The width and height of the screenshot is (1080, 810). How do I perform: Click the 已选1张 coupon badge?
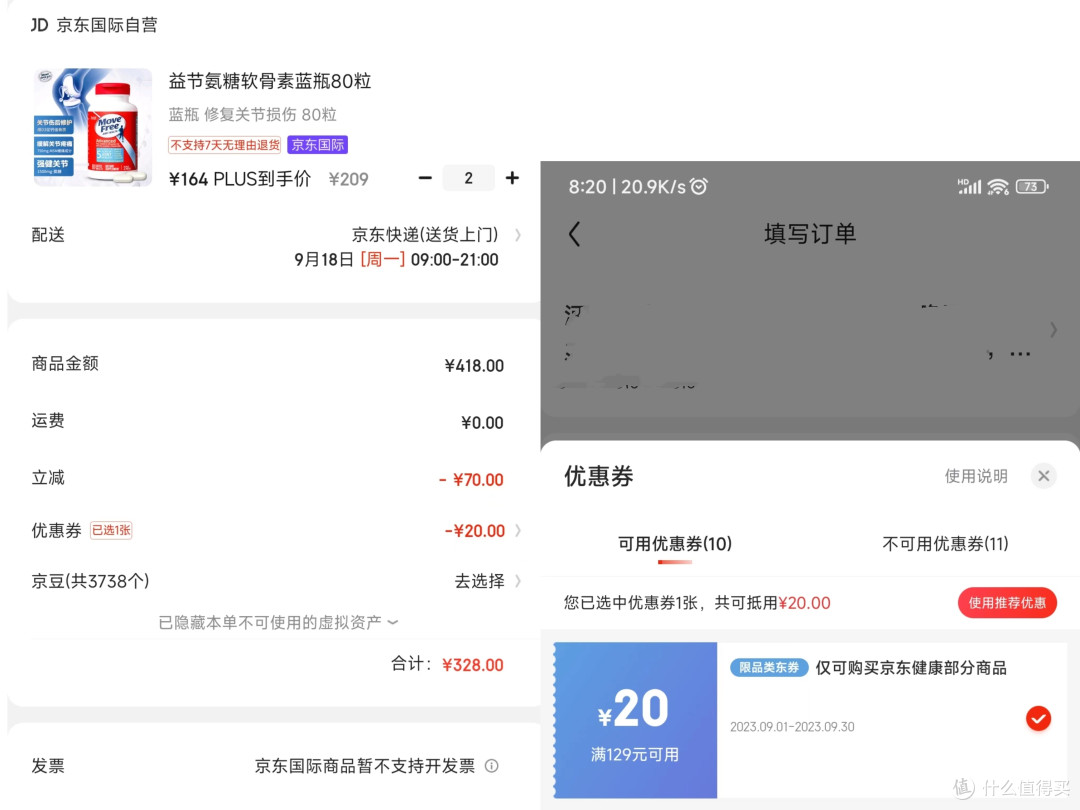[112, 530]
